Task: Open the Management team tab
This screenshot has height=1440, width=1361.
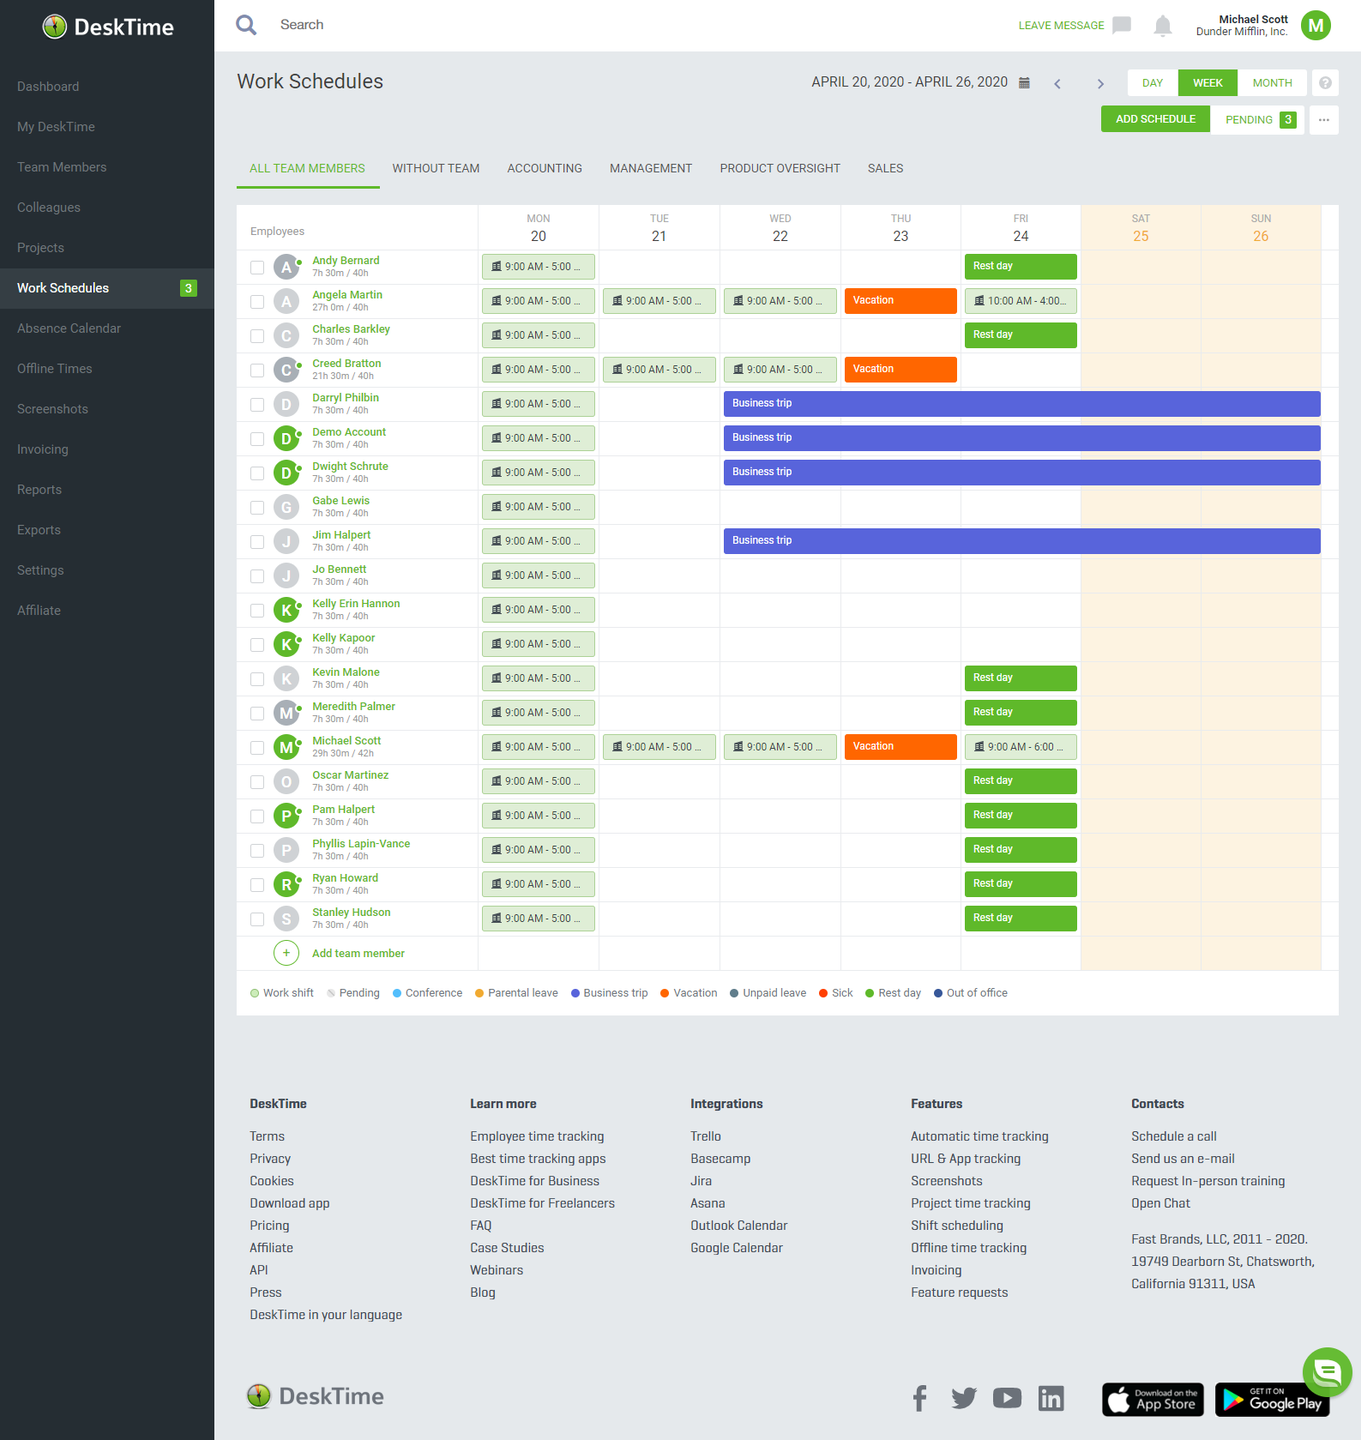Action: 651,168
